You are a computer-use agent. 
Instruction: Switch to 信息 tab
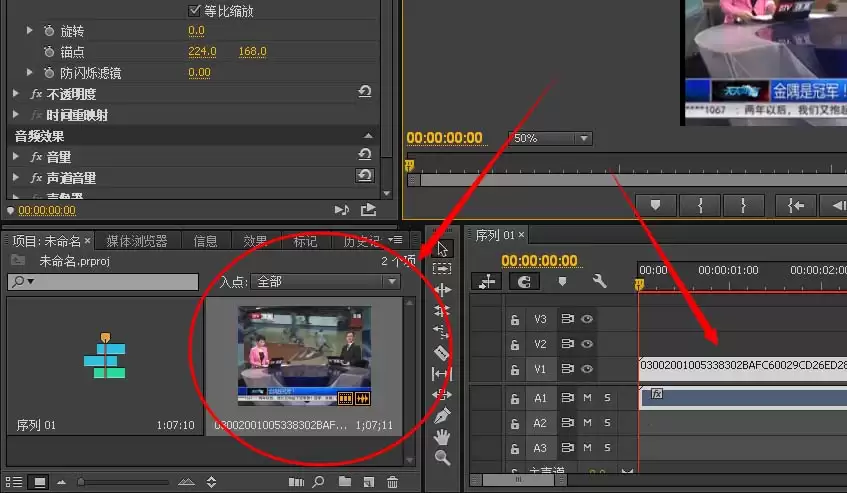(206, 241)
